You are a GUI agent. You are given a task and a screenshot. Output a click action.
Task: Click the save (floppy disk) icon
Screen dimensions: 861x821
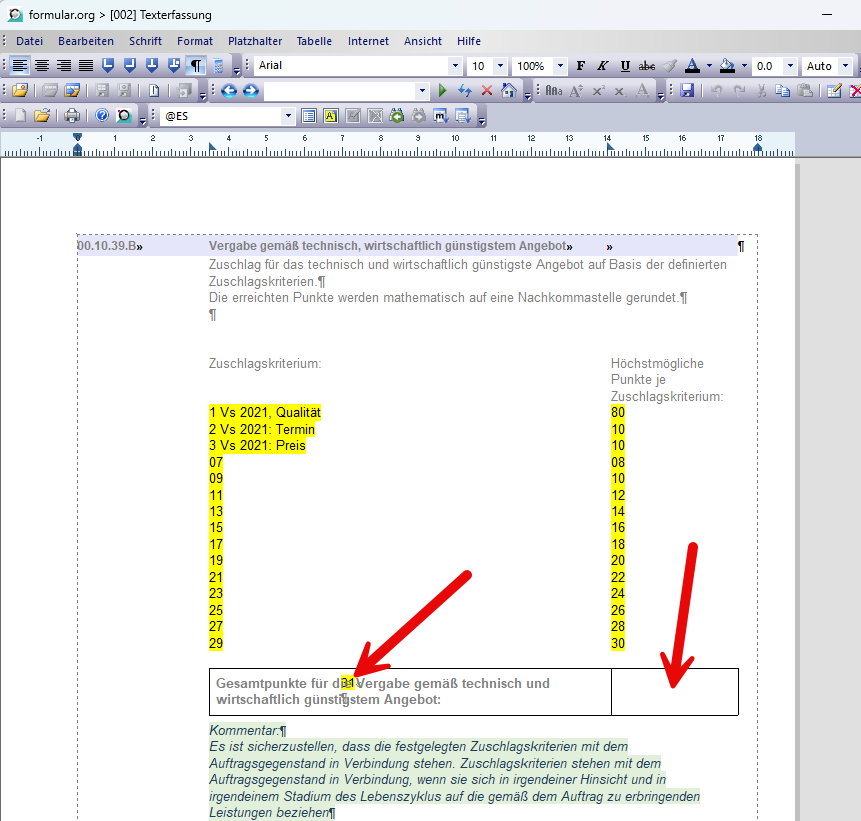pyautogui.click(x=686, y=91)
